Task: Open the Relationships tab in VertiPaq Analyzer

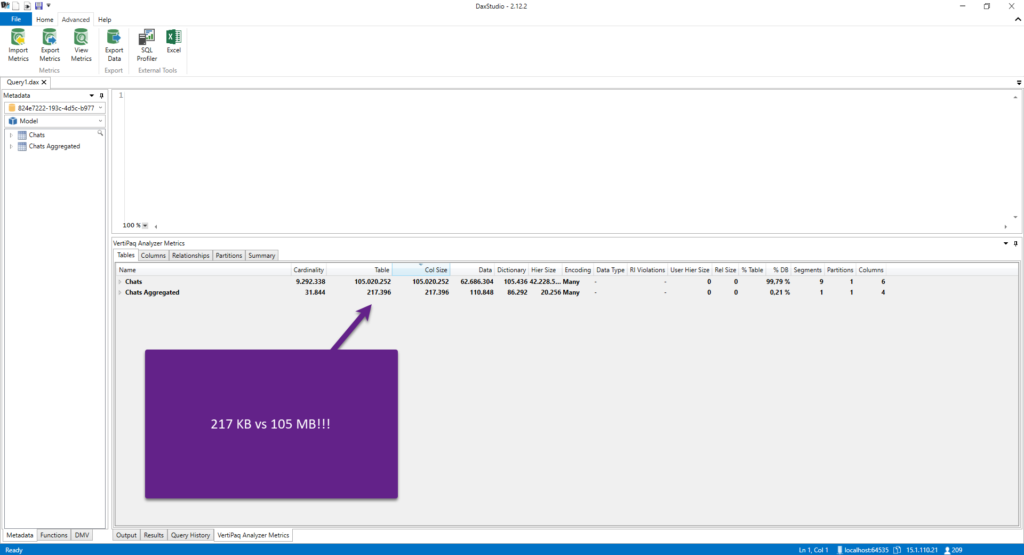Action: point(191,255)
